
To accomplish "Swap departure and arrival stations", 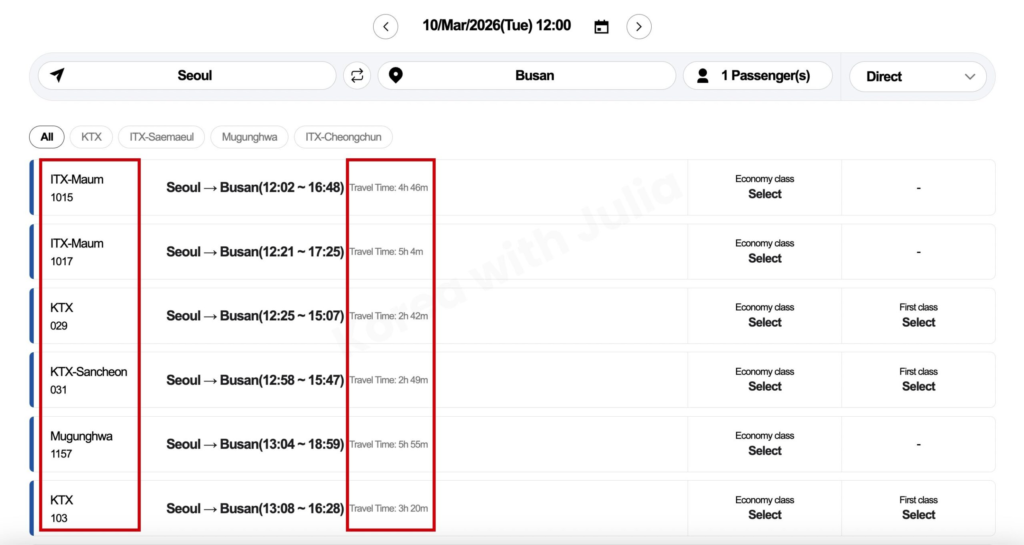I will point(357,76).
